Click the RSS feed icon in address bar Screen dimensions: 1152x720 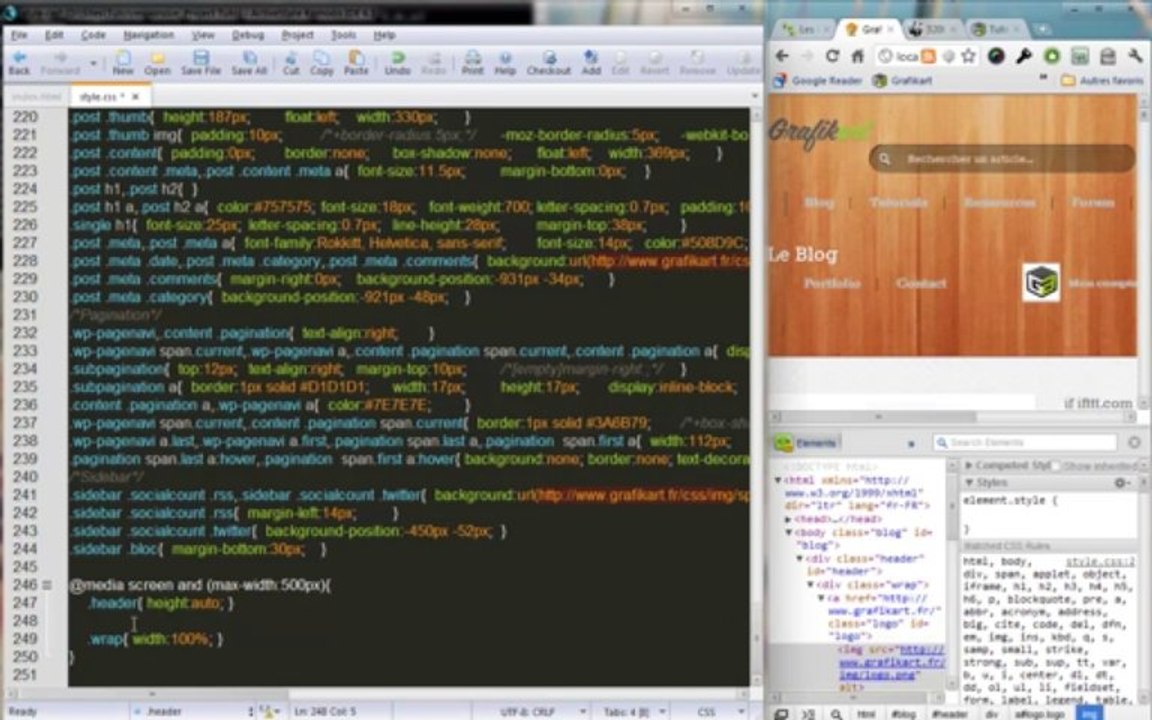929,56
